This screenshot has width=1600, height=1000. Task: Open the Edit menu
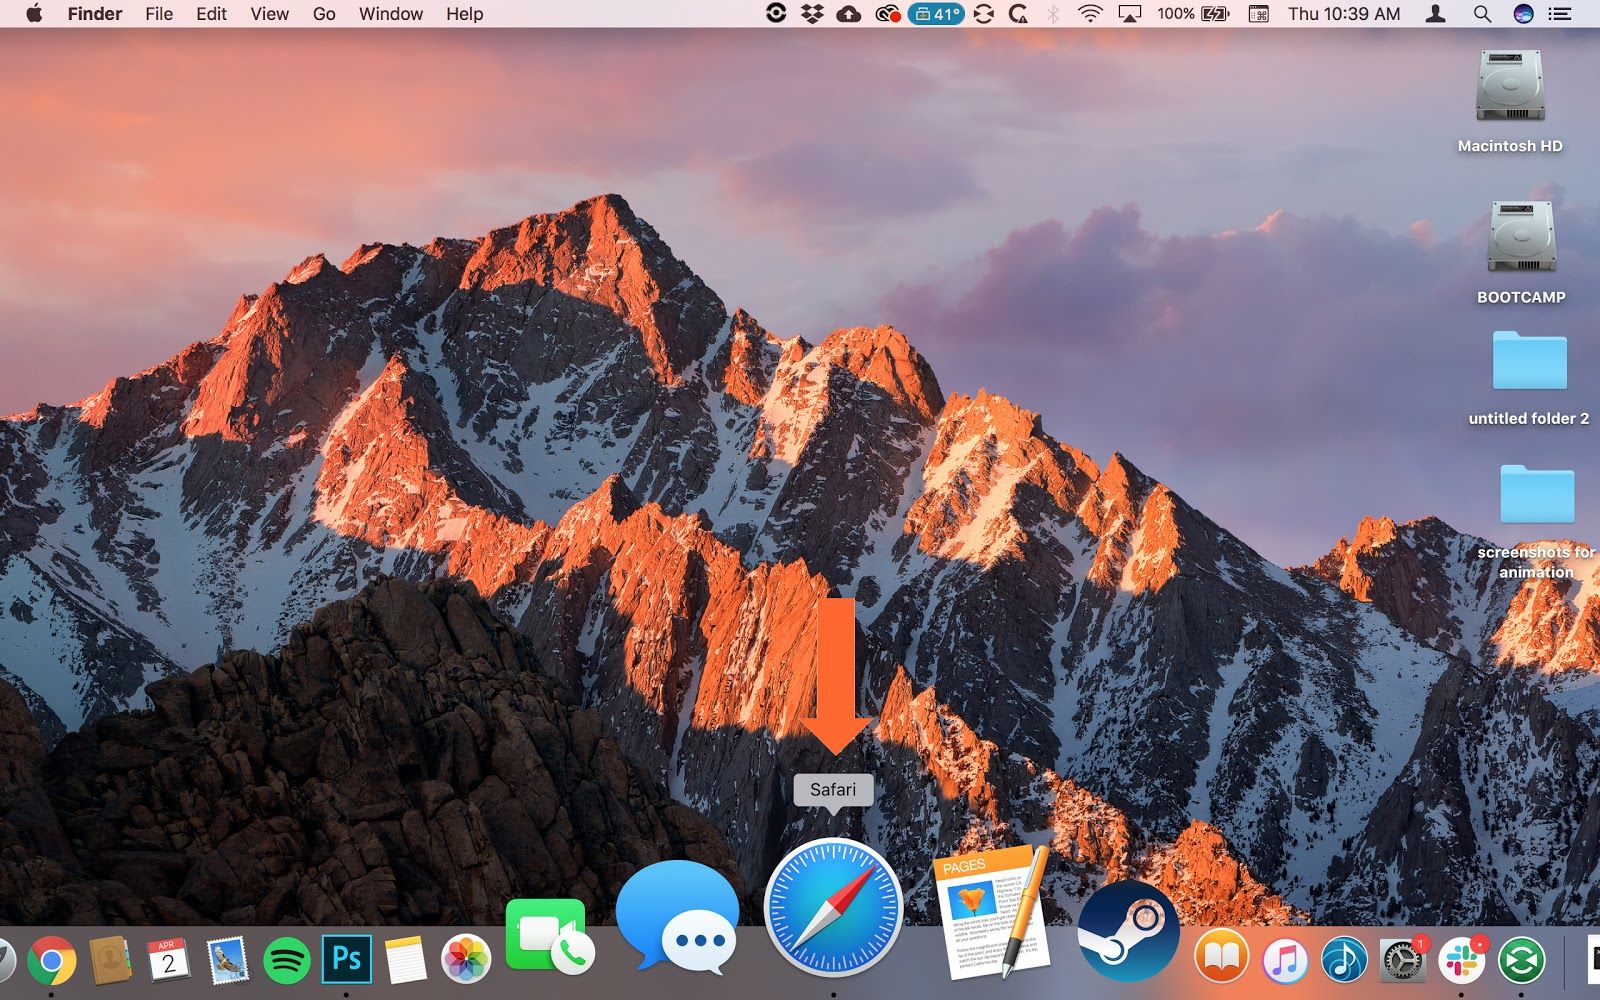tap(211, 14)
